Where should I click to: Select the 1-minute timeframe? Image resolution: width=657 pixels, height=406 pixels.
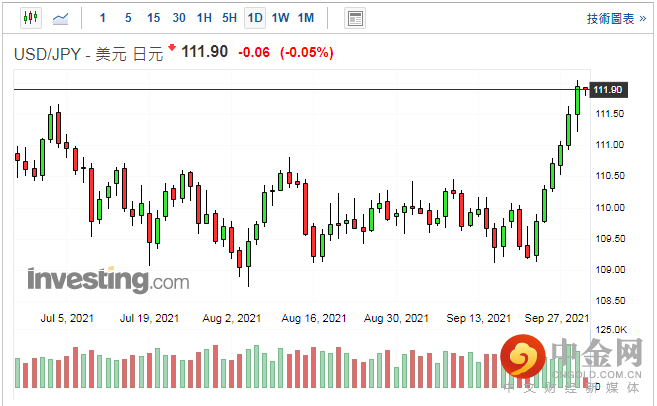pyautogui.click(x=103, y=18)
